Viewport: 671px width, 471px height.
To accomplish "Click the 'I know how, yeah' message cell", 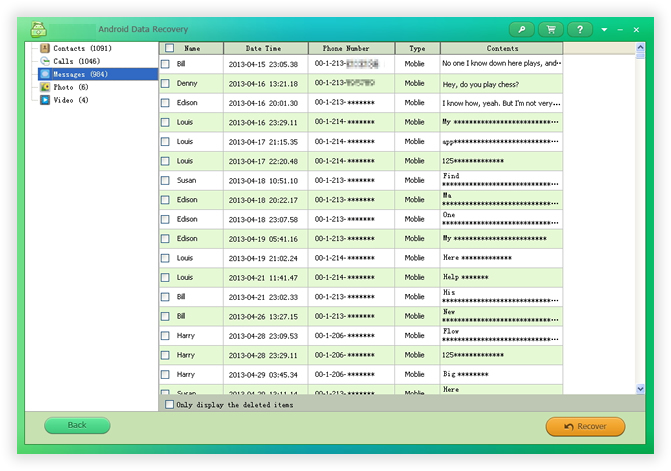I will point(501,103).
